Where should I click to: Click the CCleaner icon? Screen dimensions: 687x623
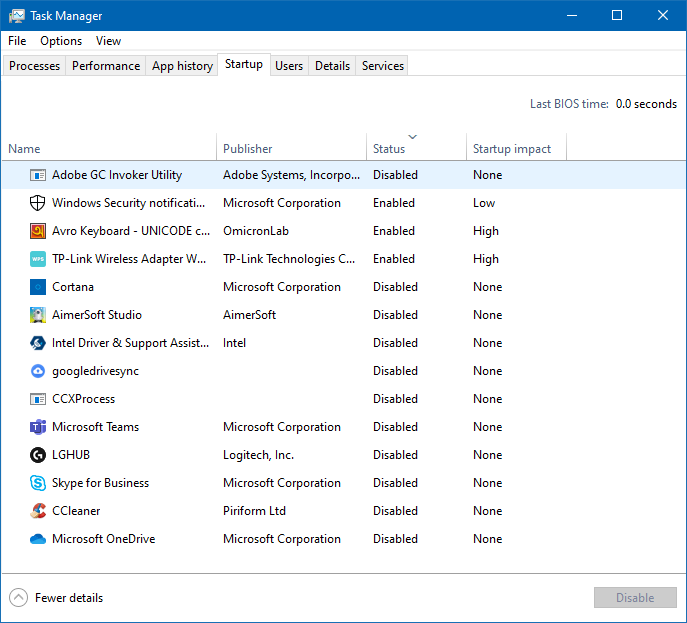[38, 511]
